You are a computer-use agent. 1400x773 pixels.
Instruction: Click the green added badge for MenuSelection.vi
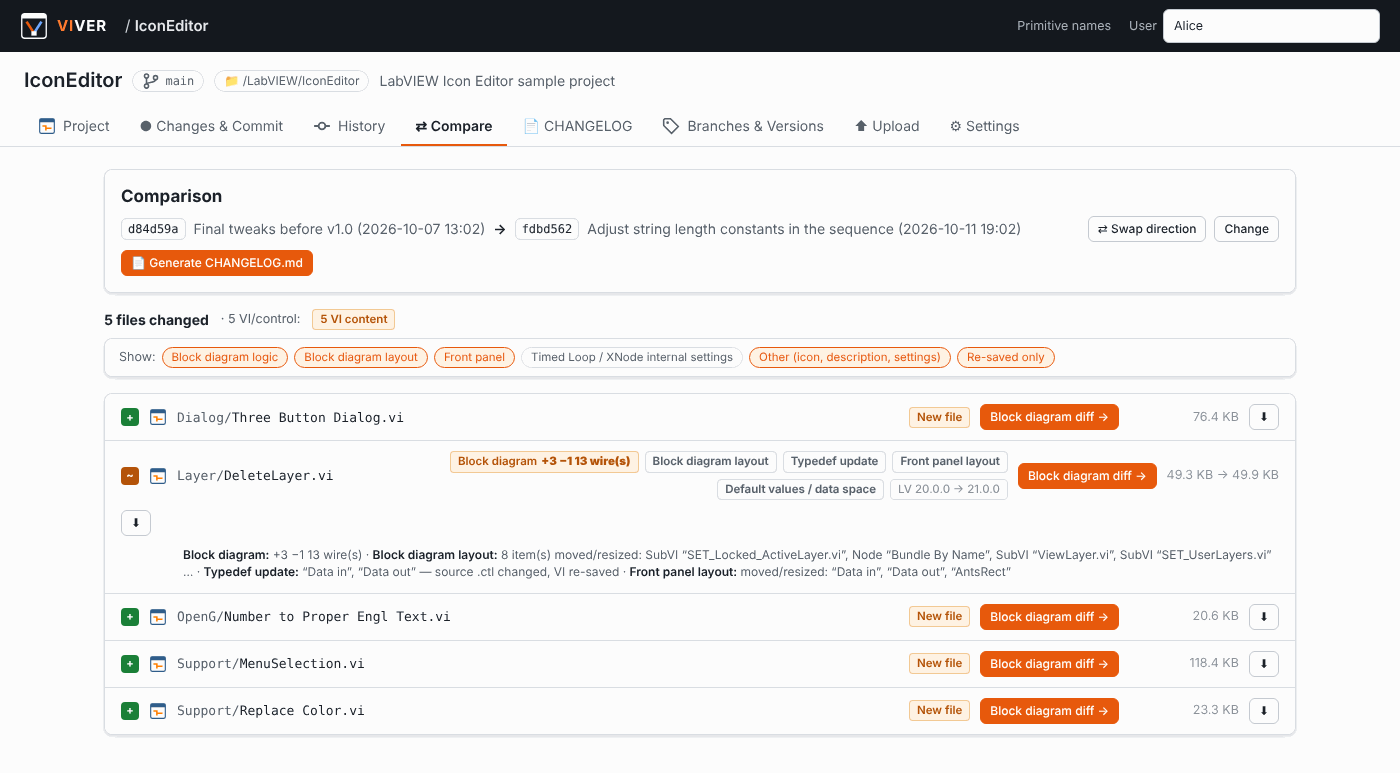tap(130, 664)
